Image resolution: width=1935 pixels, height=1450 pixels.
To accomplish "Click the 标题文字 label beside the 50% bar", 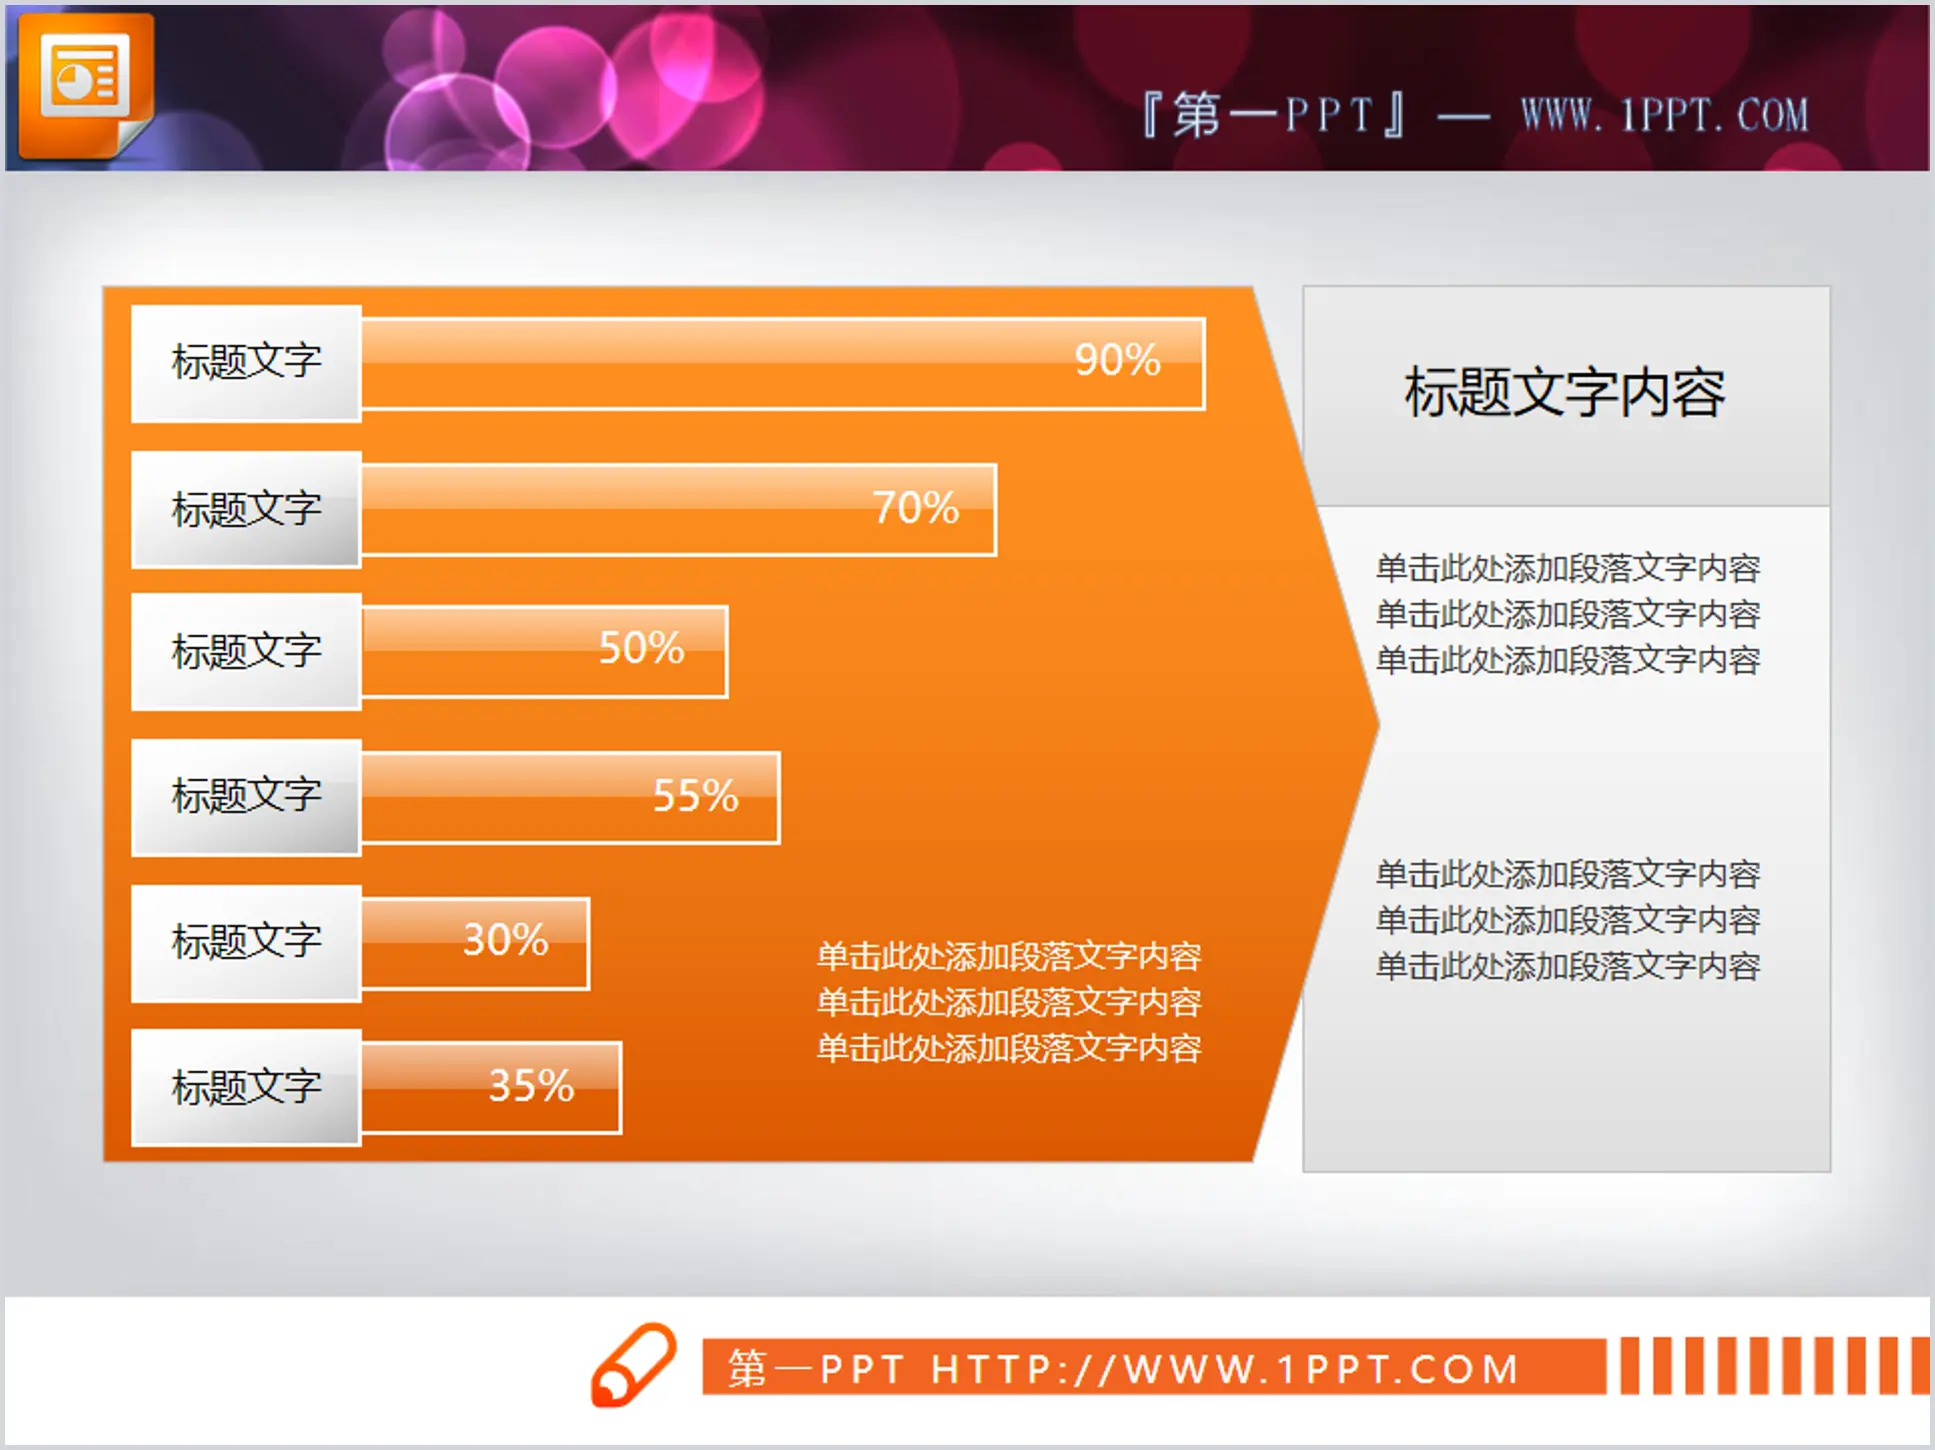I will (246, 652).
